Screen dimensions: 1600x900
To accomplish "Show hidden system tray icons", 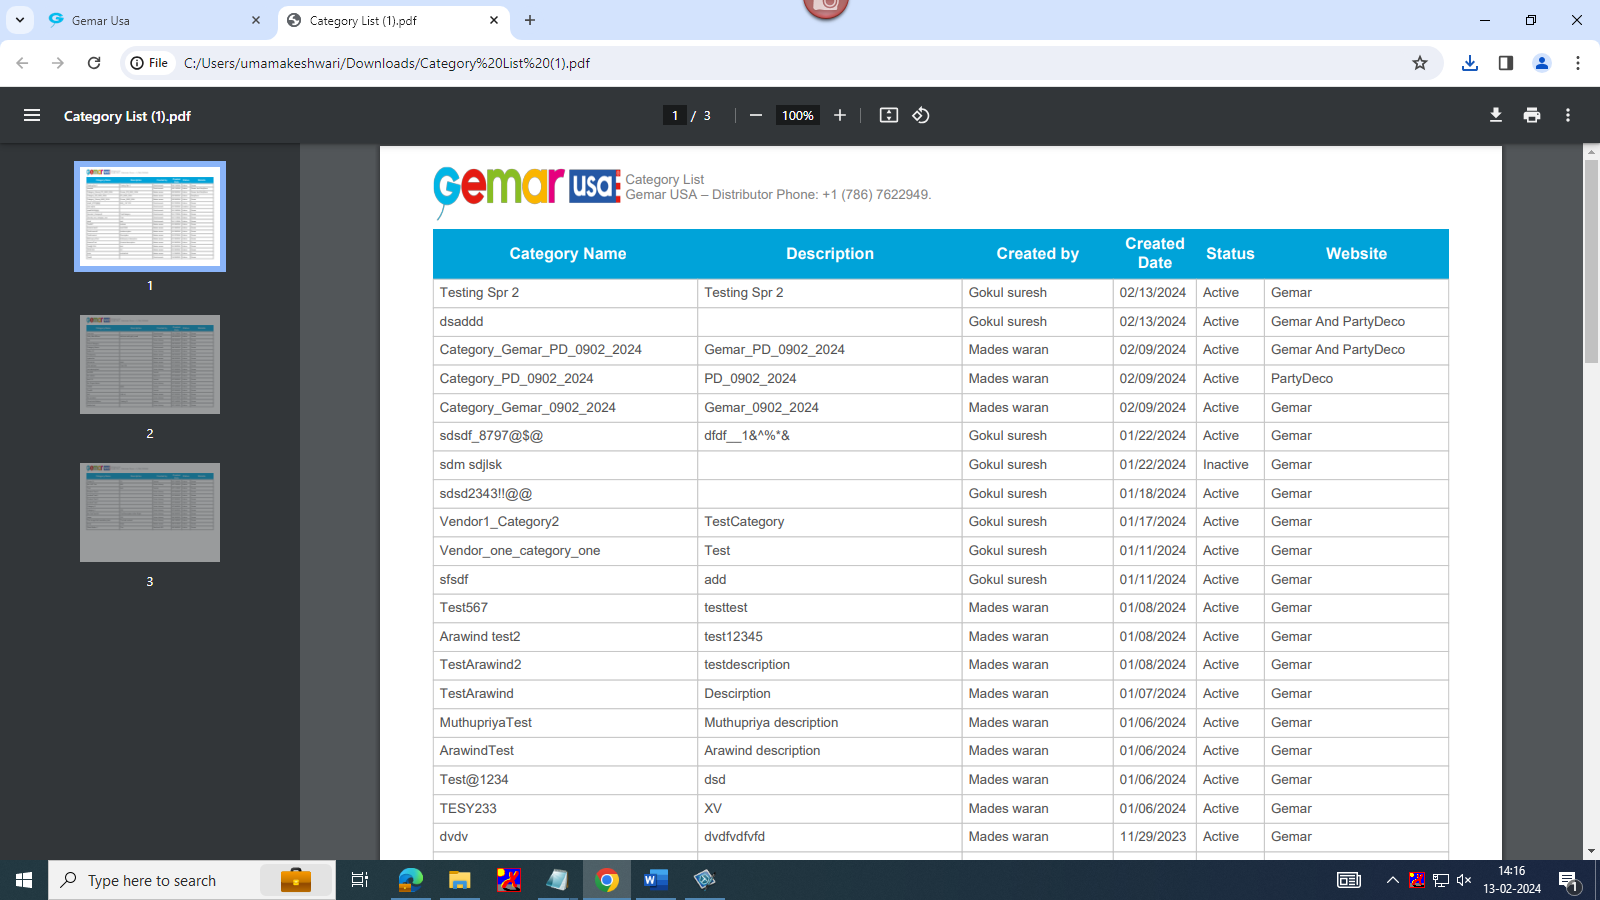I will pyautogui.click(x=1392, y=880).
